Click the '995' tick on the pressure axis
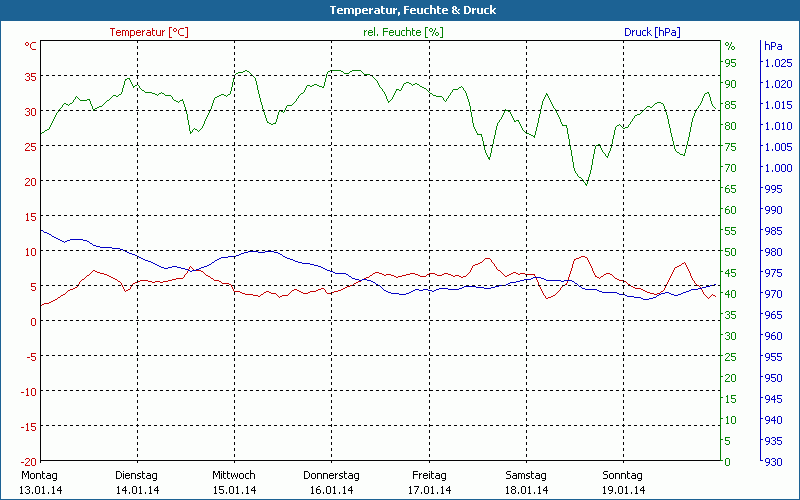Image resolution: width=800 pixels, height=500 pixels. (773, 189)
